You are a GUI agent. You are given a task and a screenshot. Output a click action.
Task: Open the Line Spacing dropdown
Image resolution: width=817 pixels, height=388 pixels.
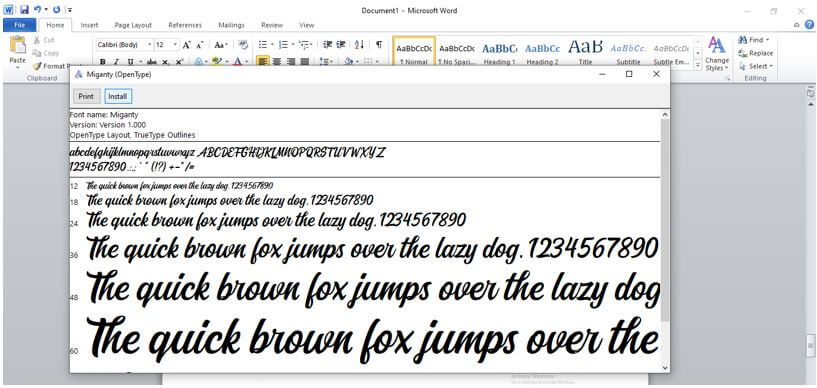point(327,62)
